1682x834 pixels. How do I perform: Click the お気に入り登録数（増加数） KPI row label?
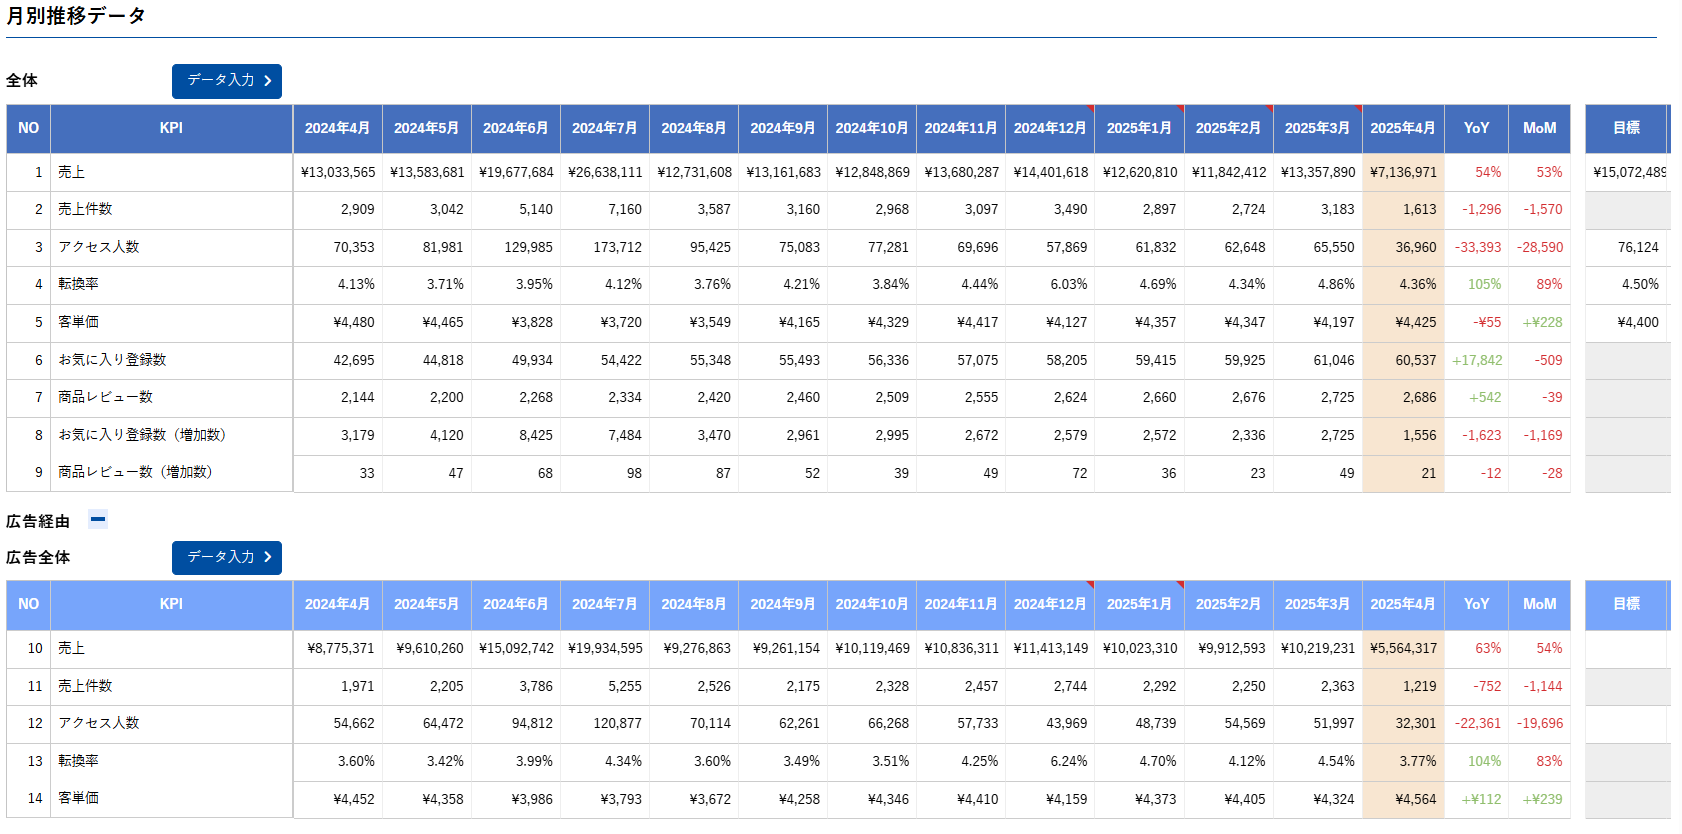(142, 435)
